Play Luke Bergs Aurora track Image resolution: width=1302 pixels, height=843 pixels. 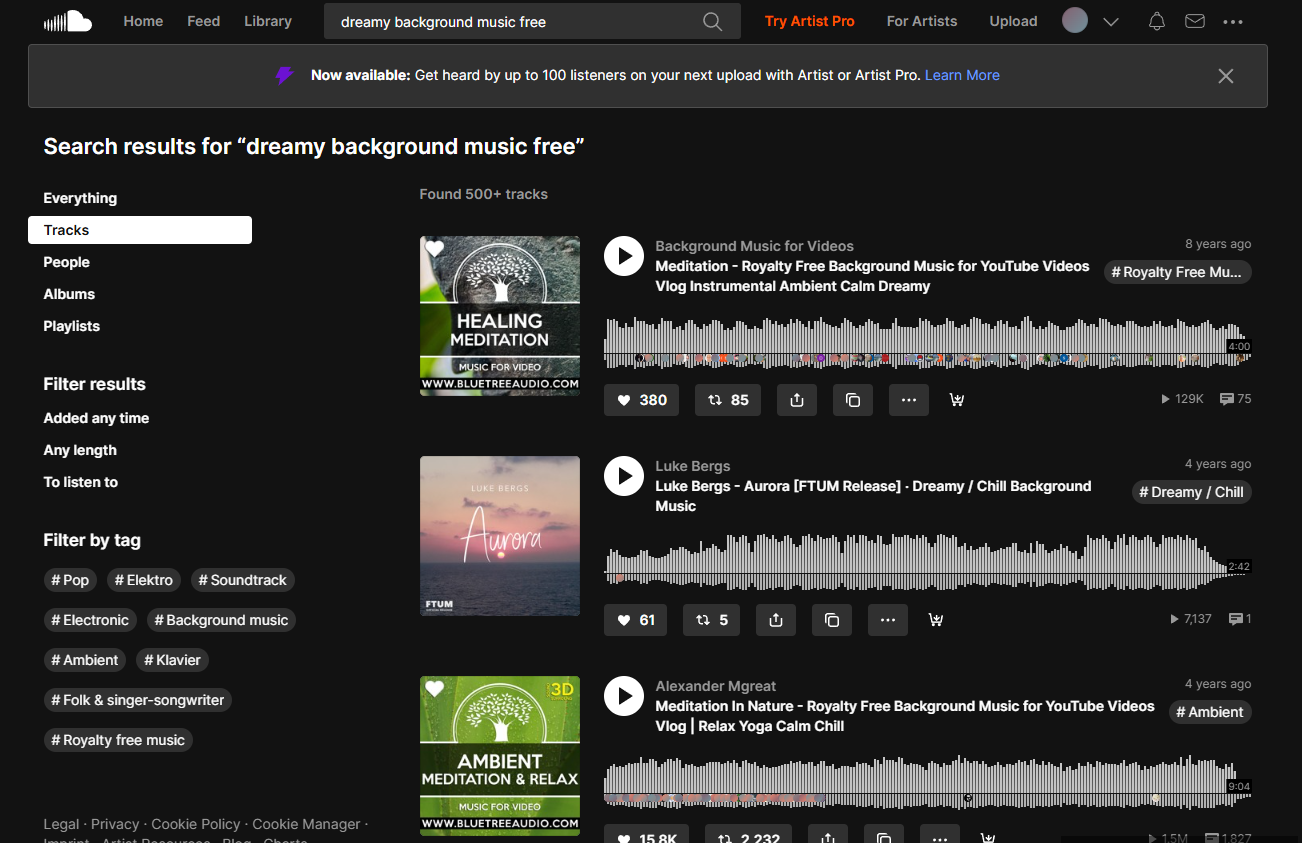click(624, 476)
